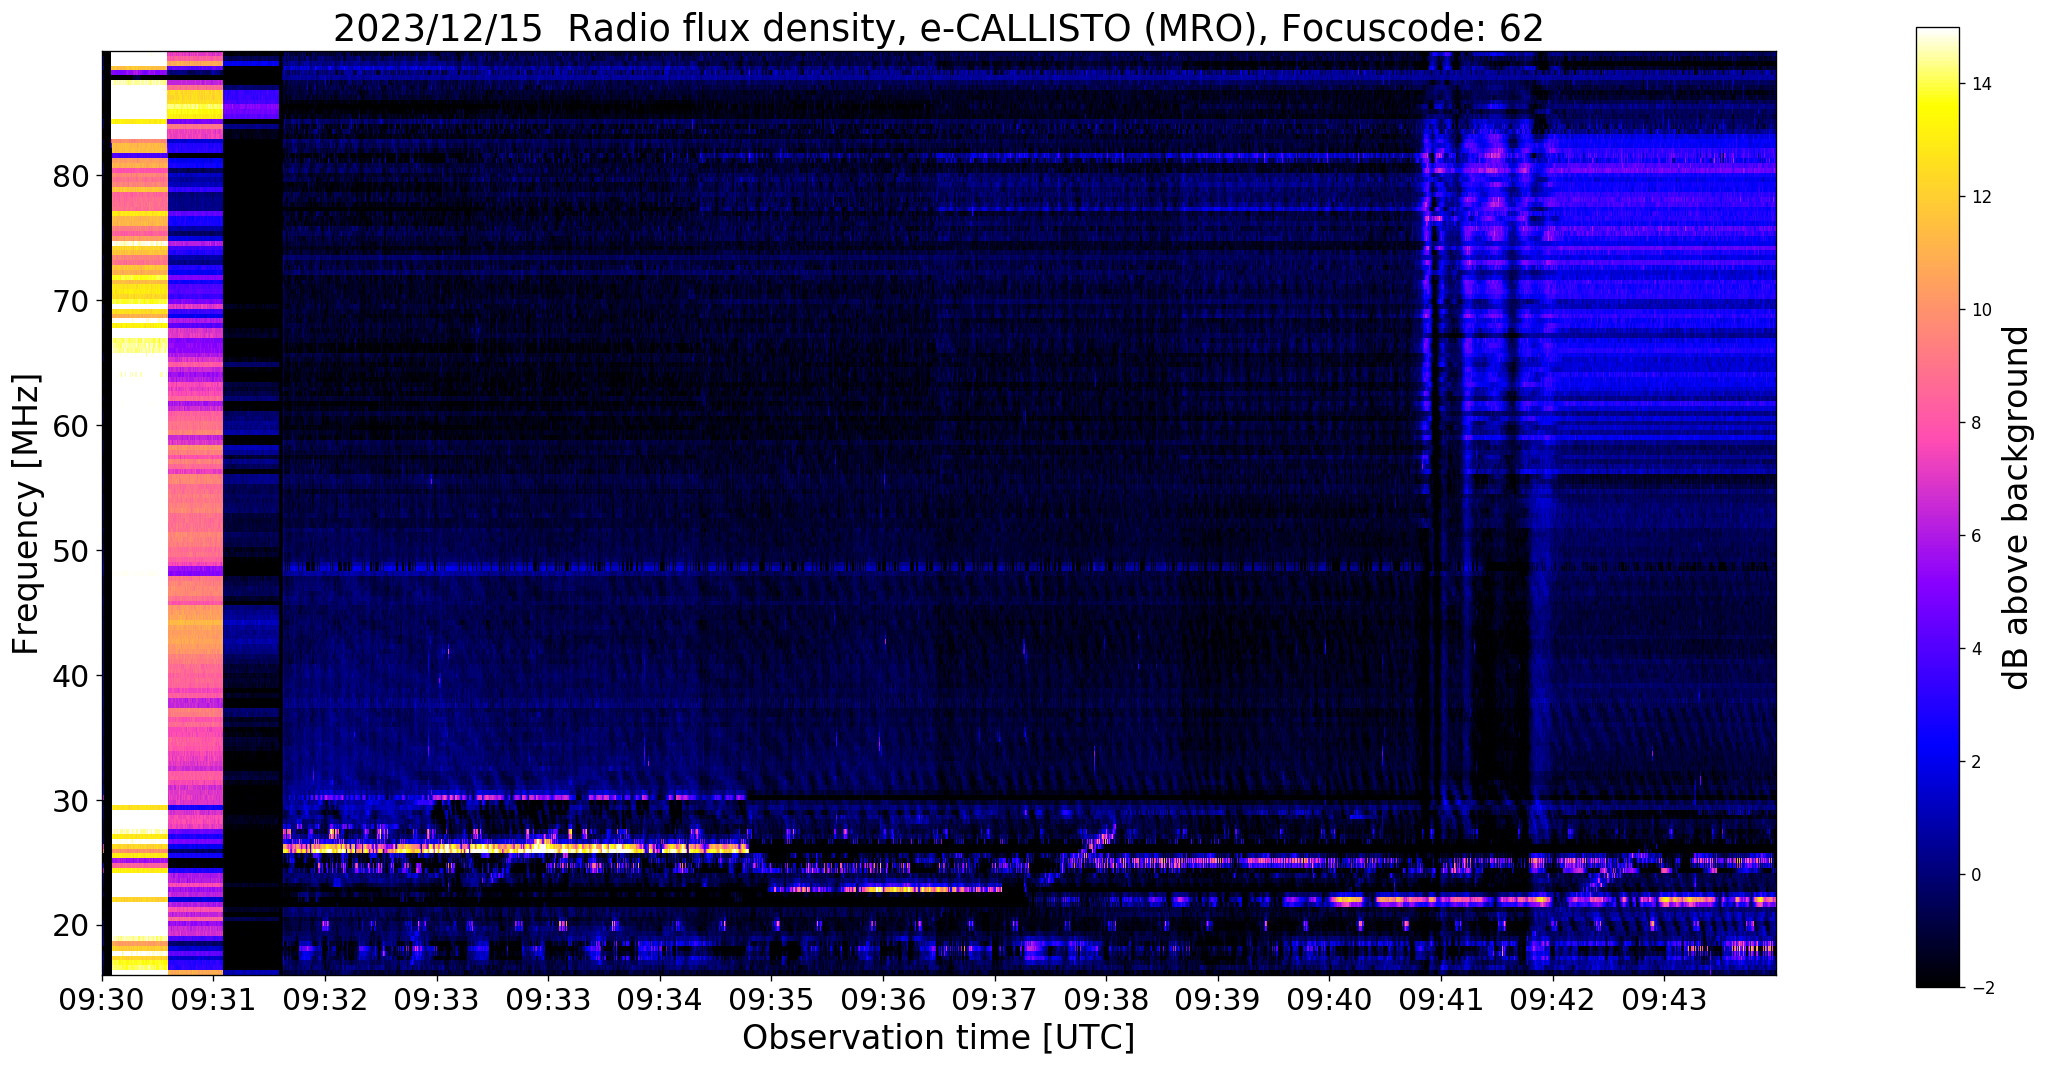The image size is (2047, 1067).
Task: Click the 09:30 time tick label
Action: pyautogui.click(x=102, y=999)
